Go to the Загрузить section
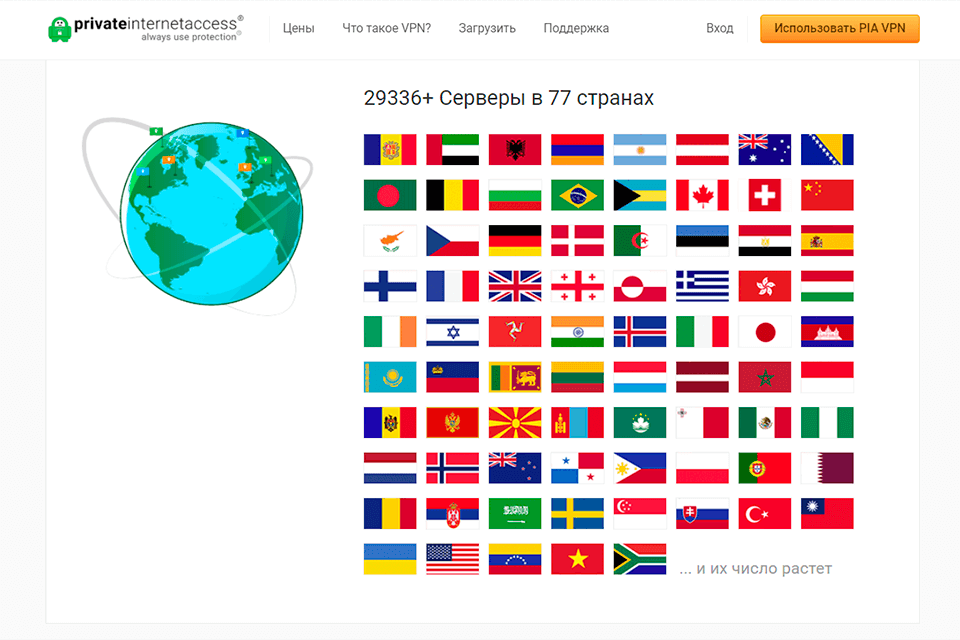960x640 pixels. 487,28
